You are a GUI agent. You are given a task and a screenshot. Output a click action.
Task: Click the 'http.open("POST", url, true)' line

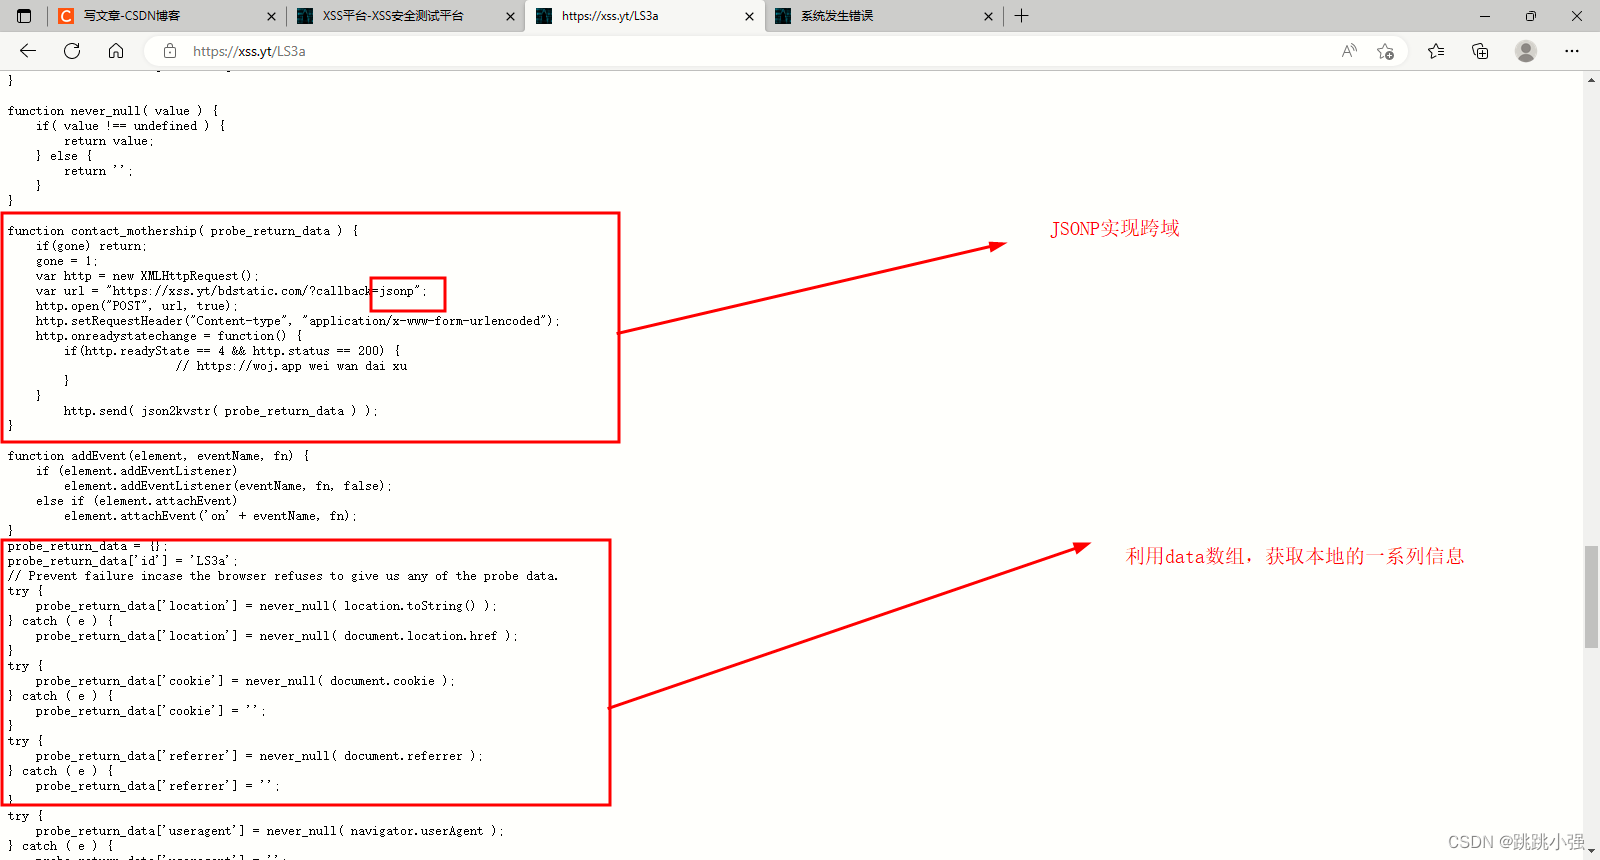click(x=136, y=306)
